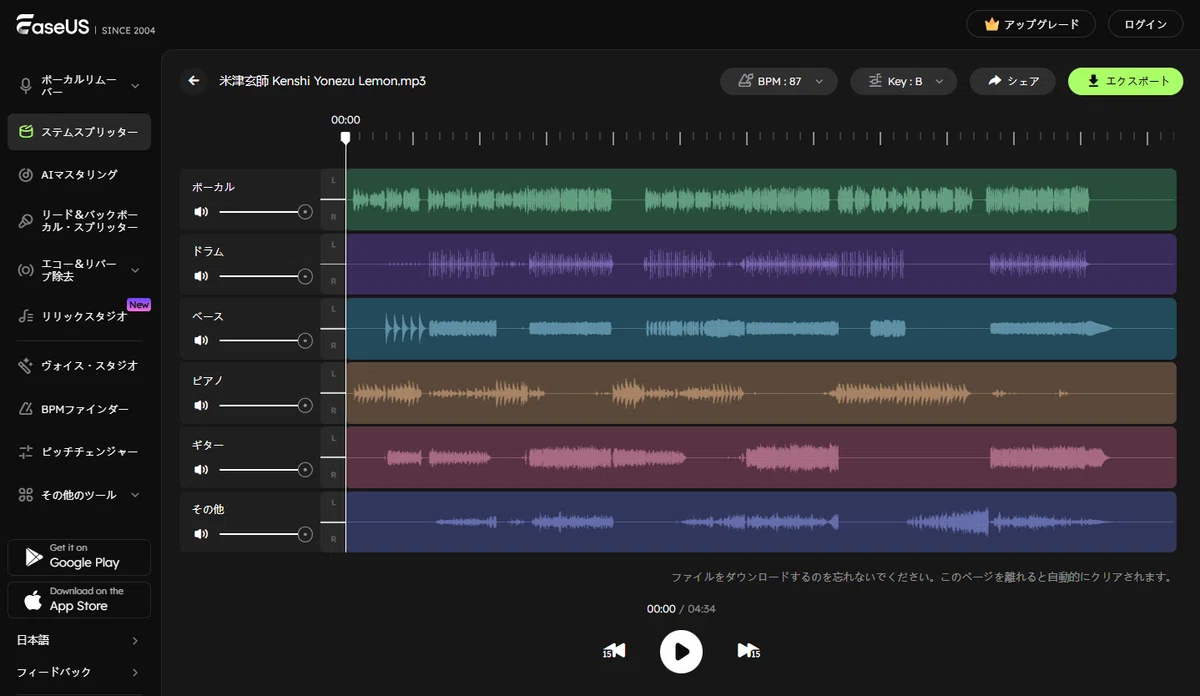Click the download icon on export button
This screenshot has width=1200, height=696.
(1093, 81)
